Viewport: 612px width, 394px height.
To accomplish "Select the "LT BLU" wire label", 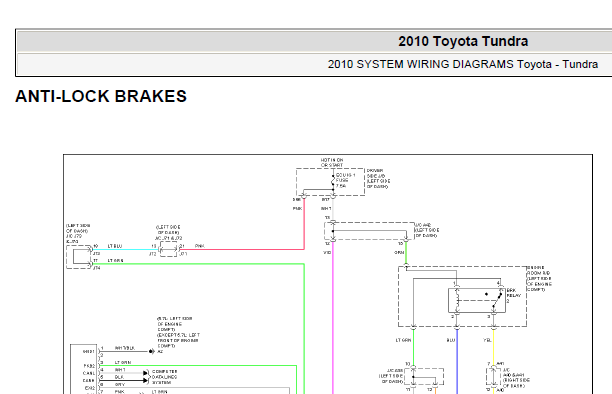I will click(x=115, y=246).
